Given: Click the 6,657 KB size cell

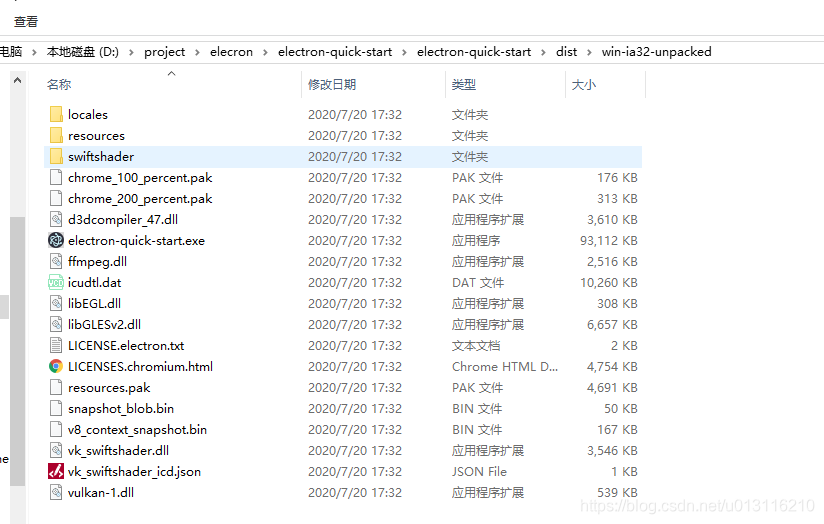Looking at the screenshot, I should 612,325.
